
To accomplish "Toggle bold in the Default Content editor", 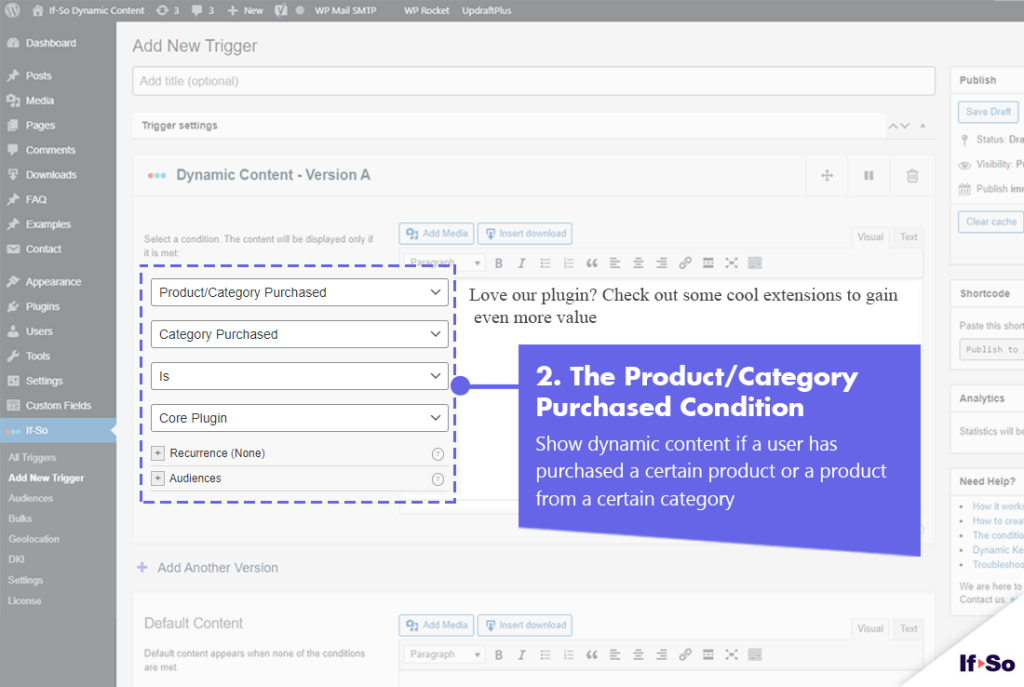I will (498, 654).
